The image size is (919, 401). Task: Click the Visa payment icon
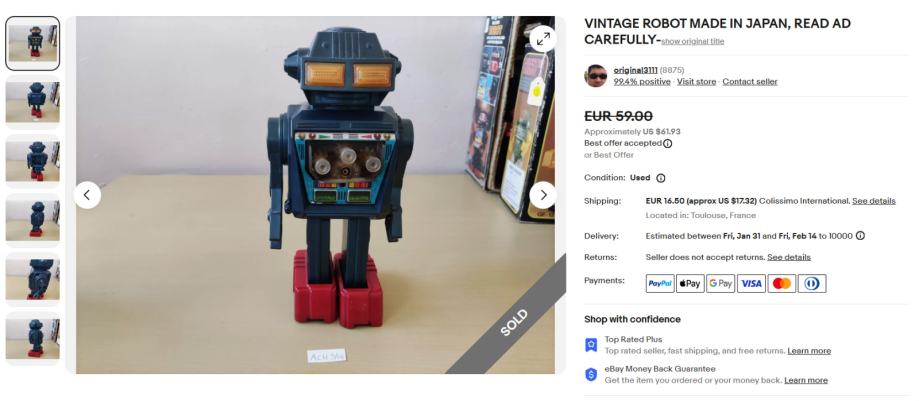click(751, 284)
